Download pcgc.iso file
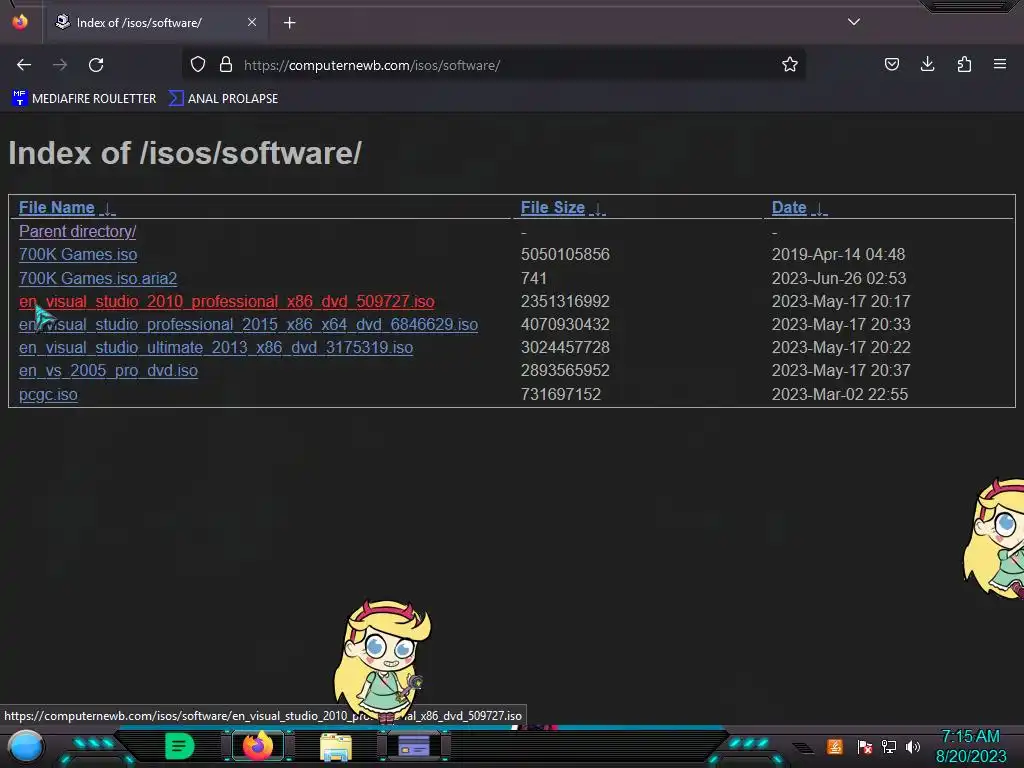This screenshot has height=768, width=1024. [x=48, y=394]
